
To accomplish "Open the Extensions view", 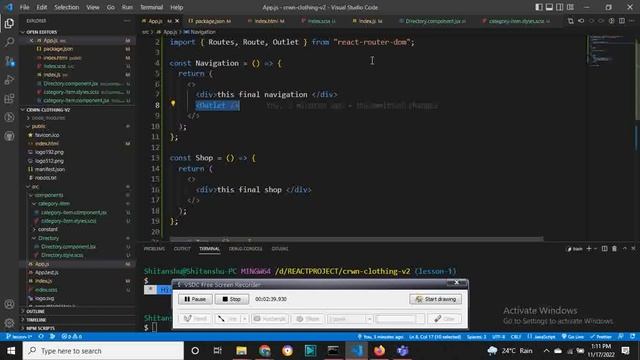I will [9, 99].
